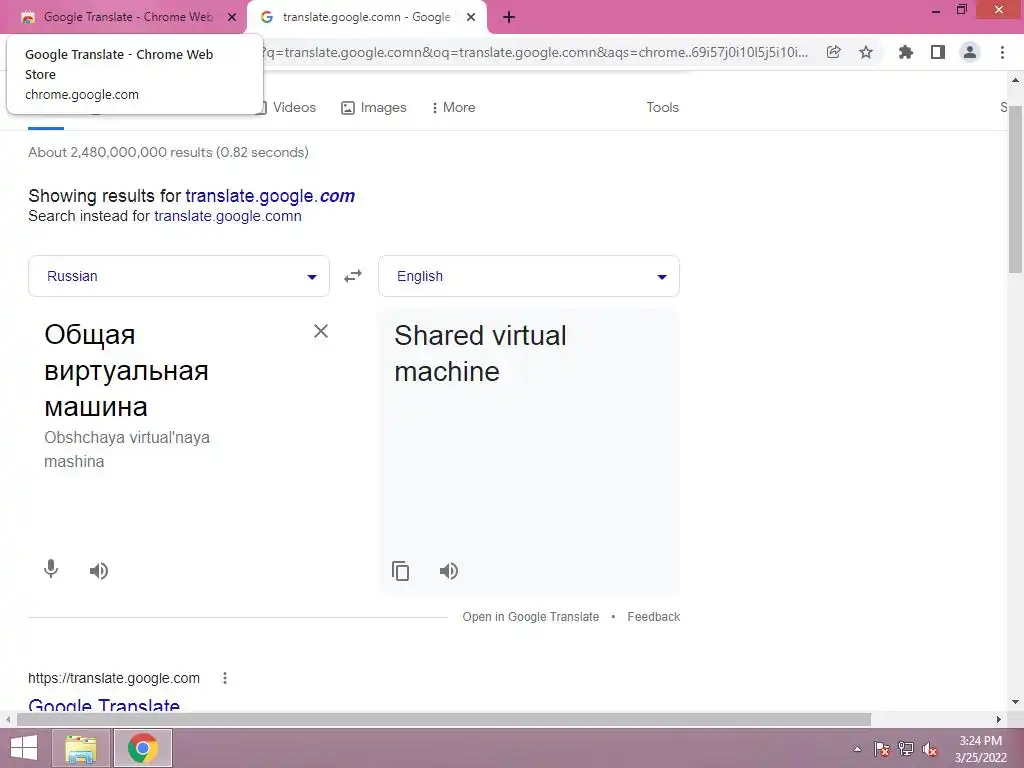Image resolution: width=1024 pixels, height=768 pixels.
Task: Click the https://translate.google.com result URL
Action: (114, 678)
